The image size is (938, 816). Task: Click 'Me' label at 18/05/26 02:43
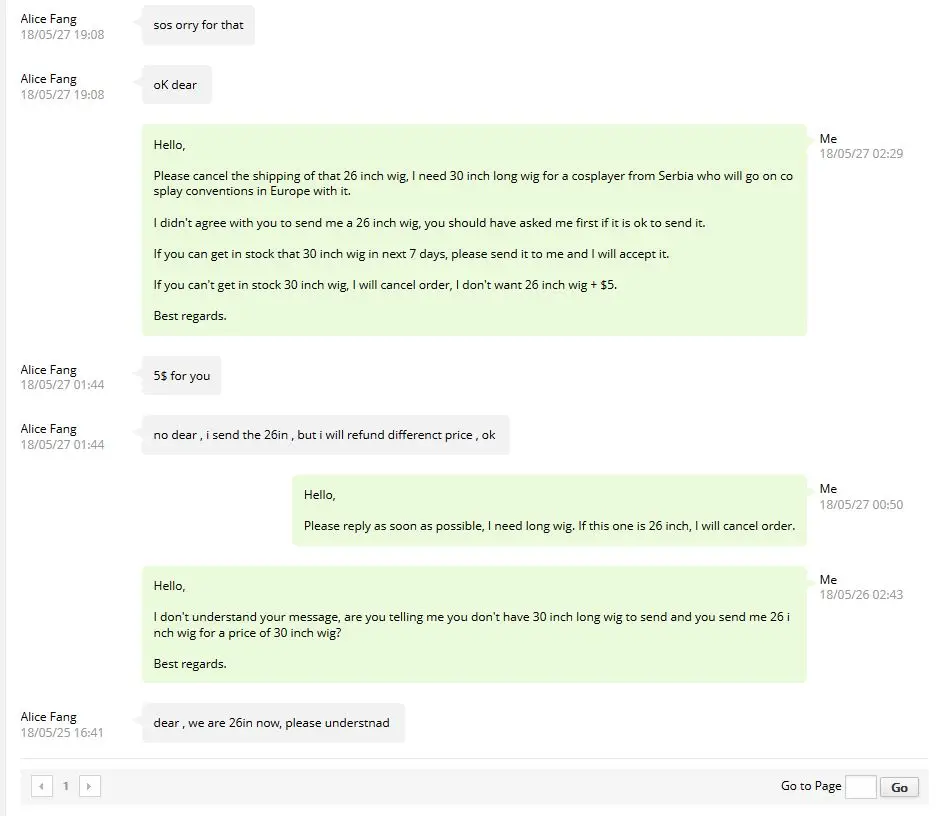828,579
